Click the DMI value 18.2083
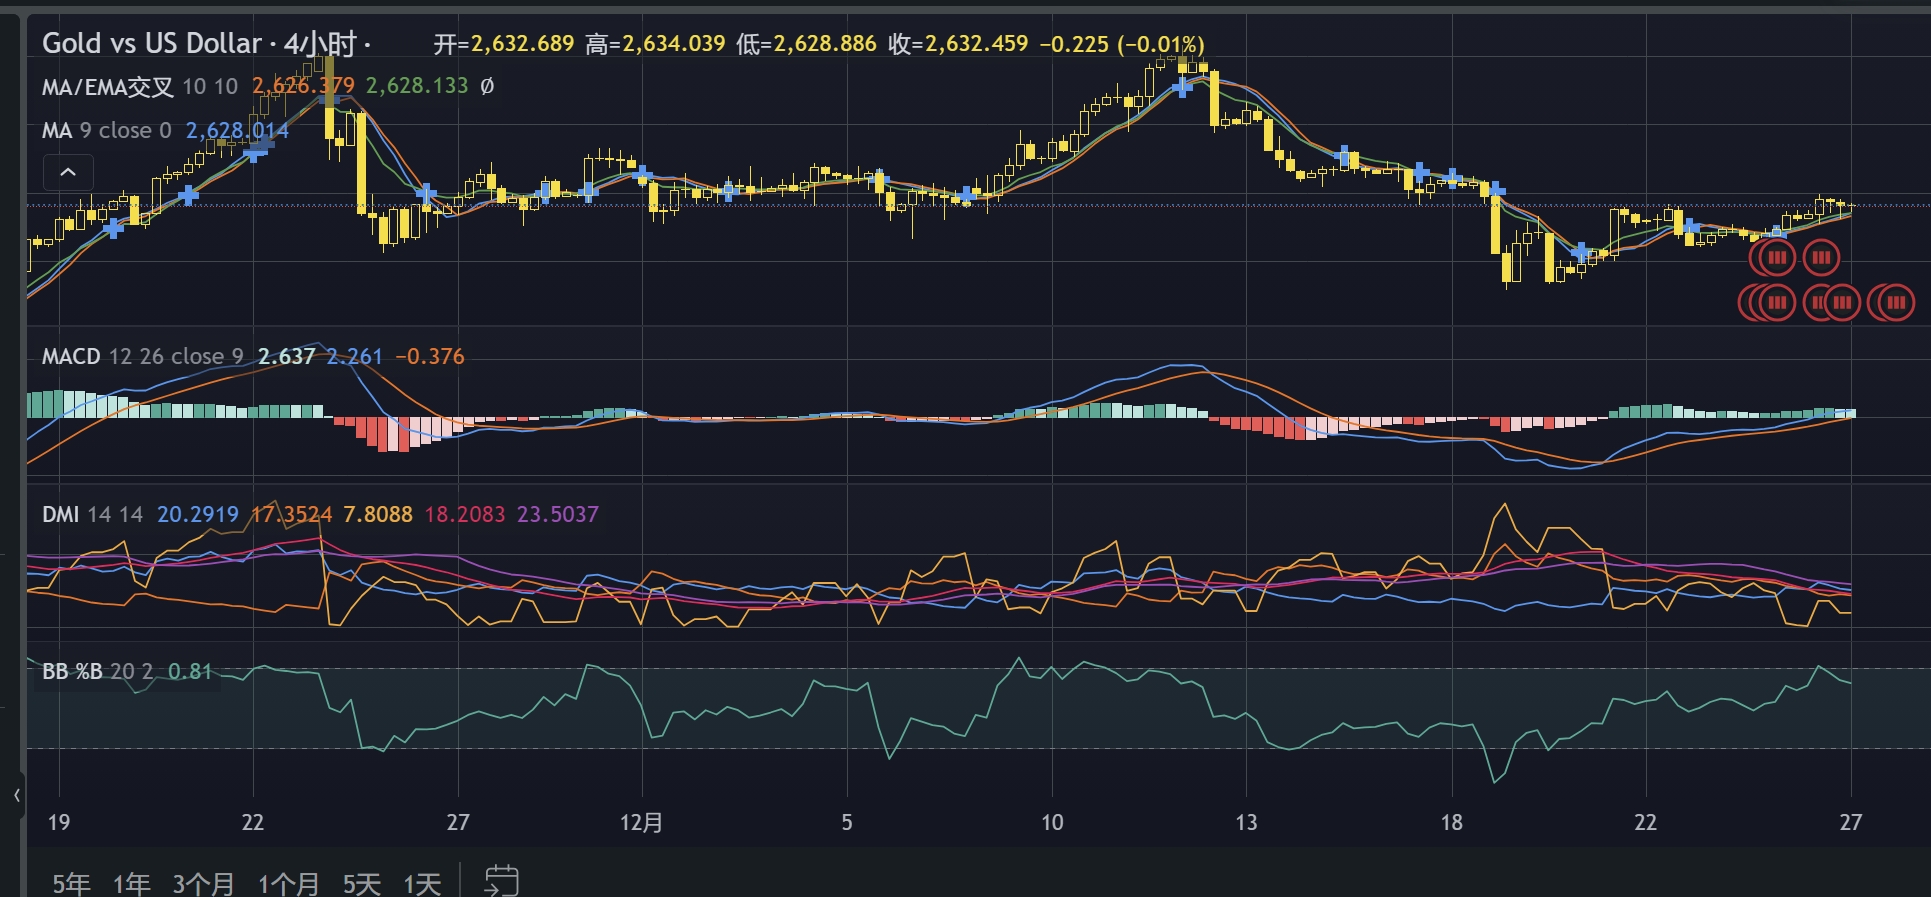 tap(465, 514)
